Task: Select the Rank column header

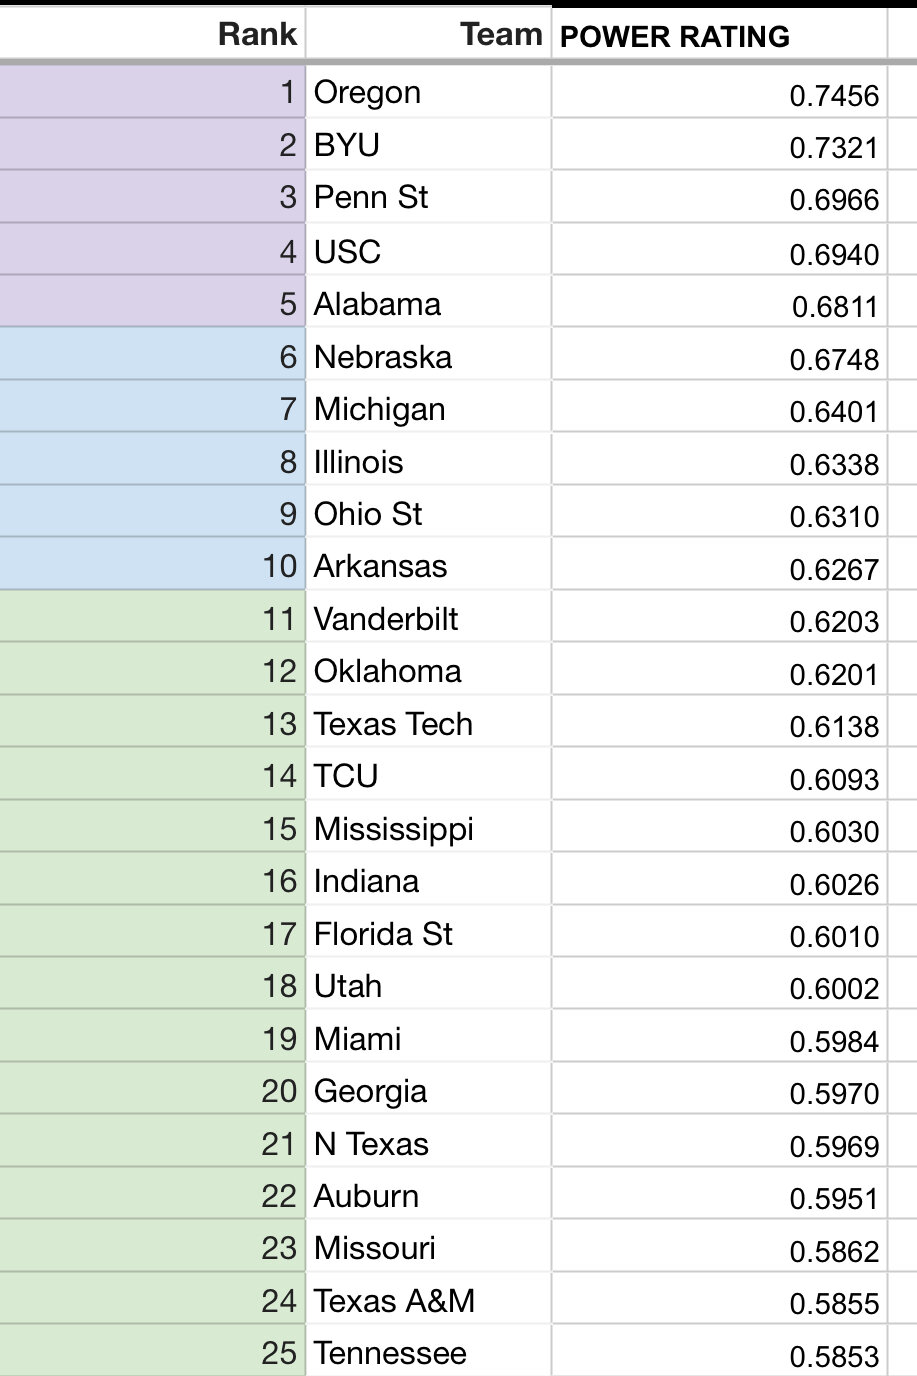Action: pyautogui.click(x=152, y=34)
